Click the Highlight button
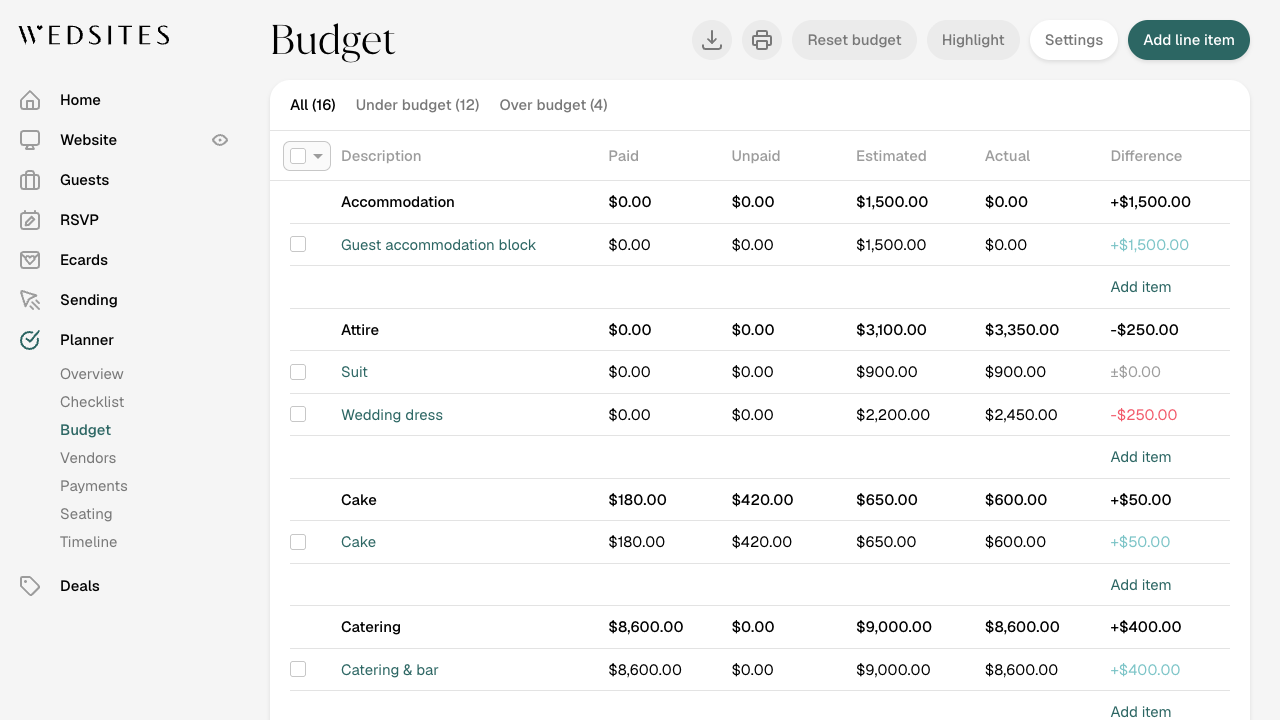Image resolution: width=1280 pixels, height=720 pixels. tap(973, 40)
